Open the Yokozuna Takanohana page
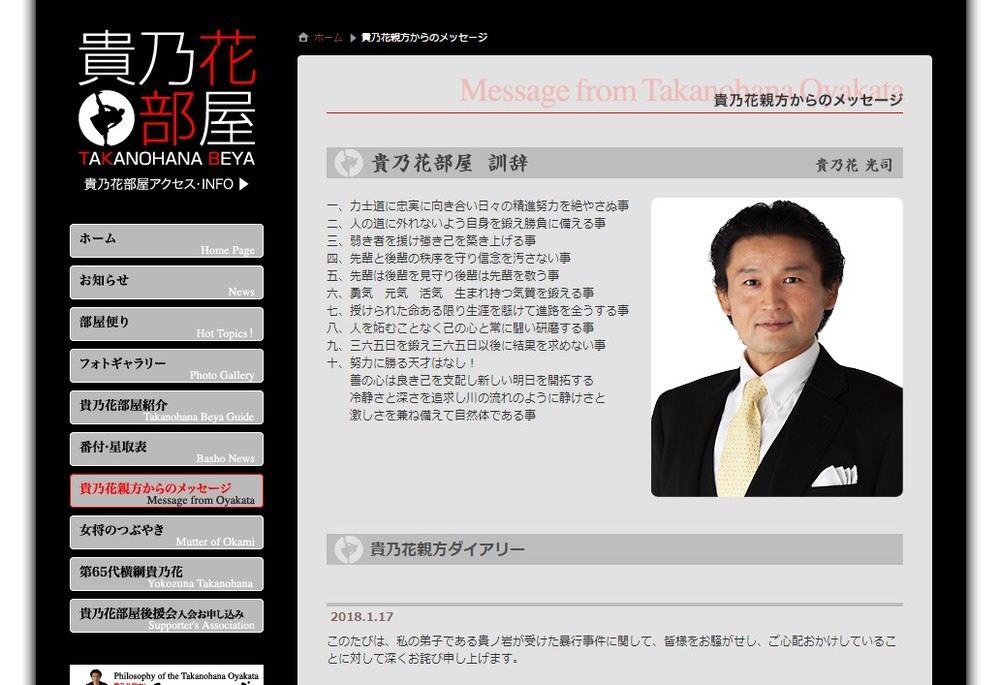Screen dimensions: 1000x685 coord(166,574)
